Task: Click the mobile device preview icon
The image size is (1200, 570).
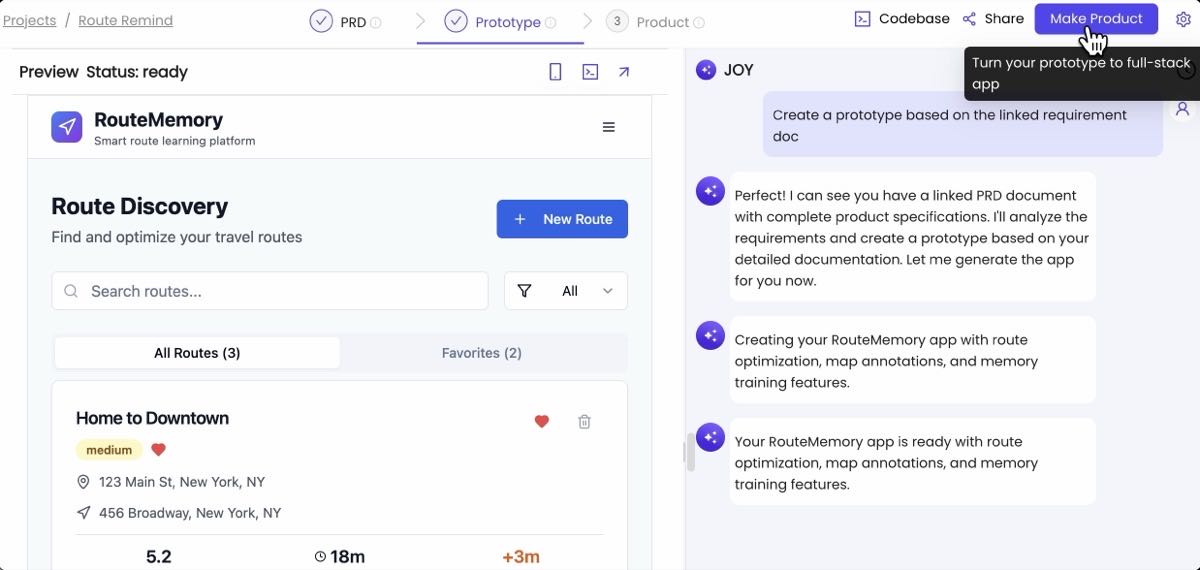Action: coord(555,72)
